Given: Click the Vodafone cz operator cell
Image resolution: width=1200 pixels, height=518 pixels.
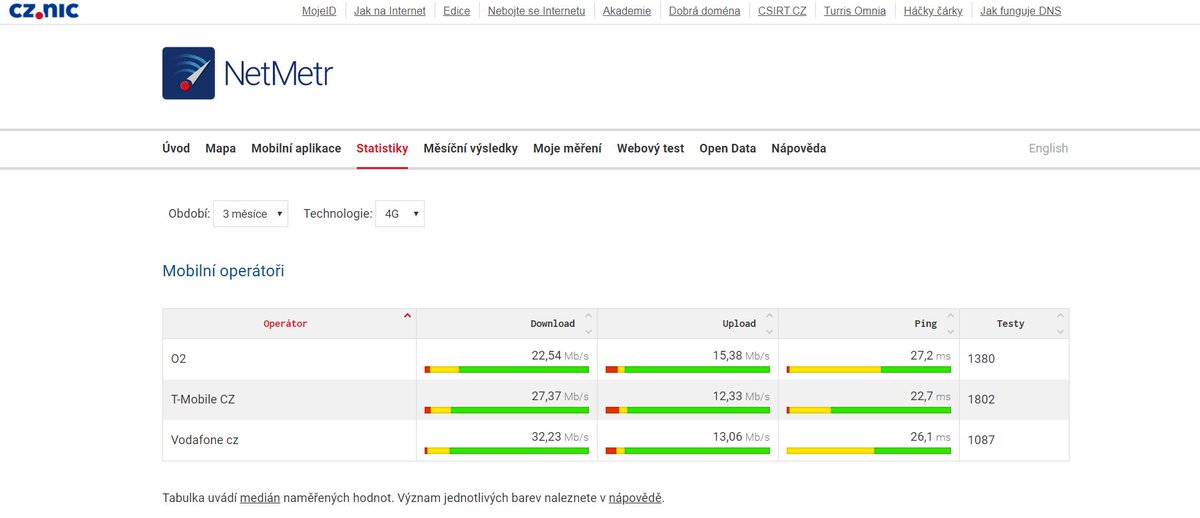Looking at the screenshot, I should (x=289, y=440).
